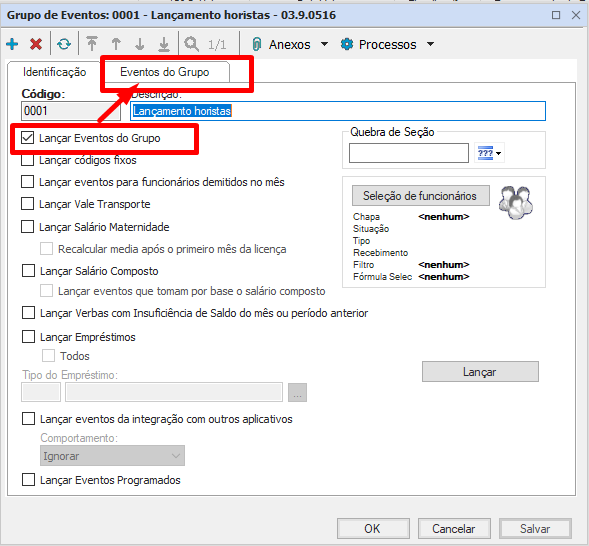Click the Seleção de funcionários button
589x546 pixels.
tap(421, 196)
